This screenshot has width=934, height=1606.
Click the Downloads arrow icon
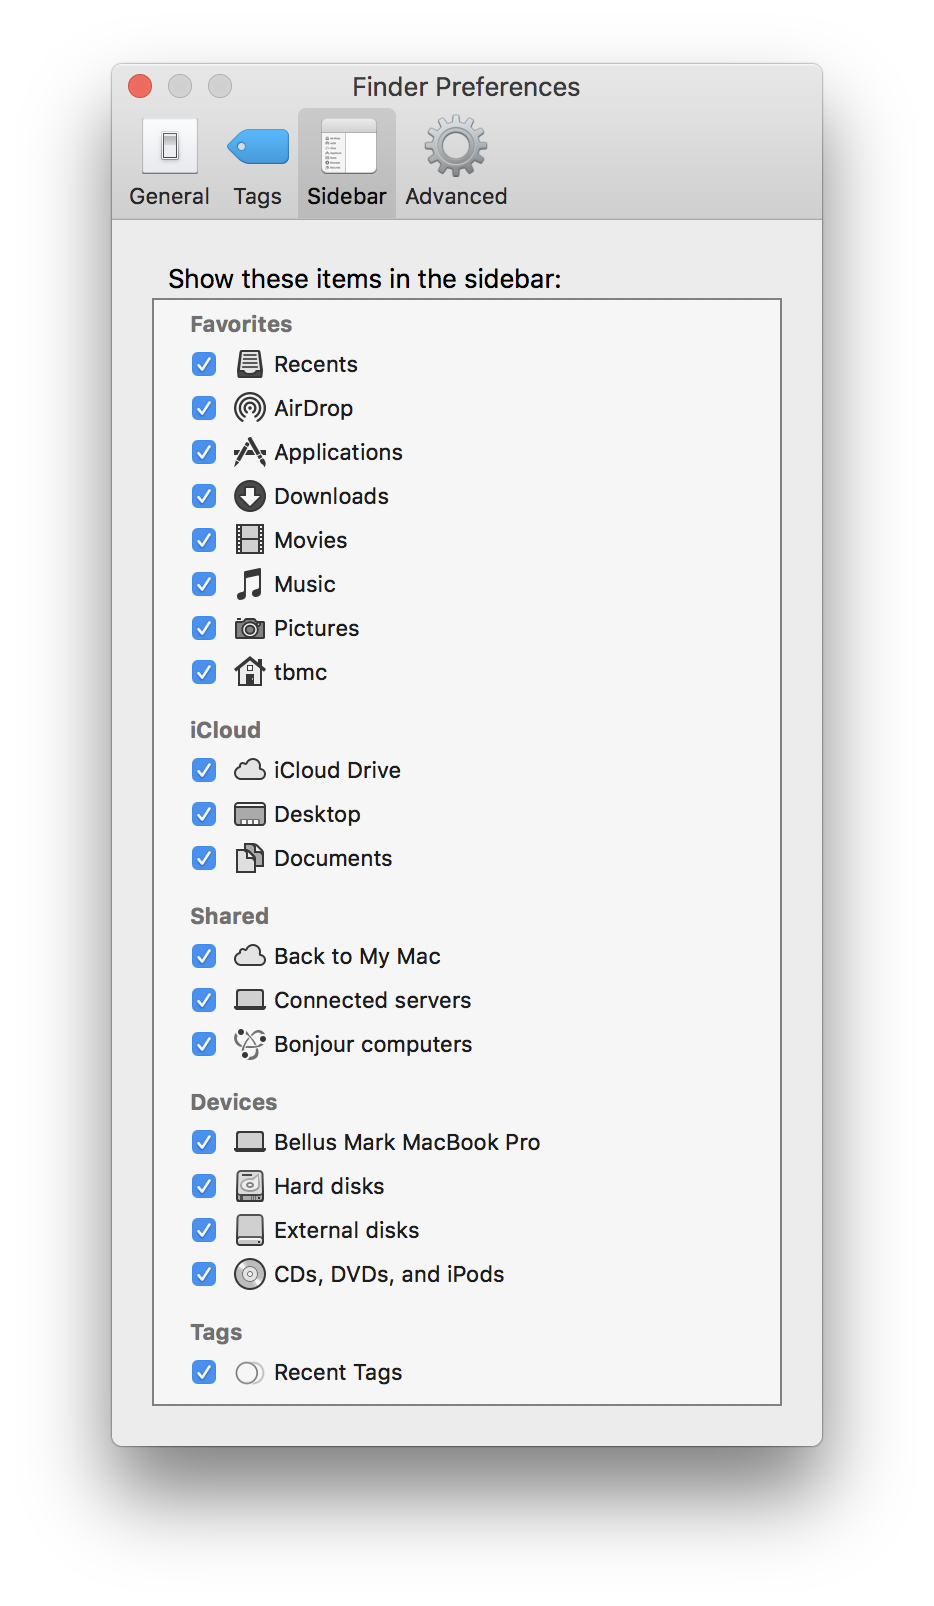249,496
